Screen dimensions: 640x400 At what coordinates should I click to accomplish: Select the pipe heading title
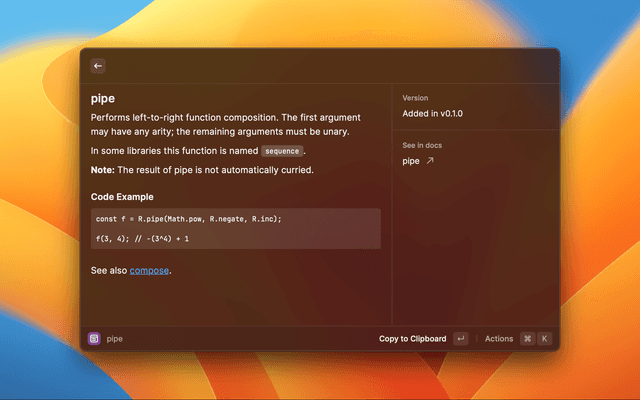(x=102, y=99)
